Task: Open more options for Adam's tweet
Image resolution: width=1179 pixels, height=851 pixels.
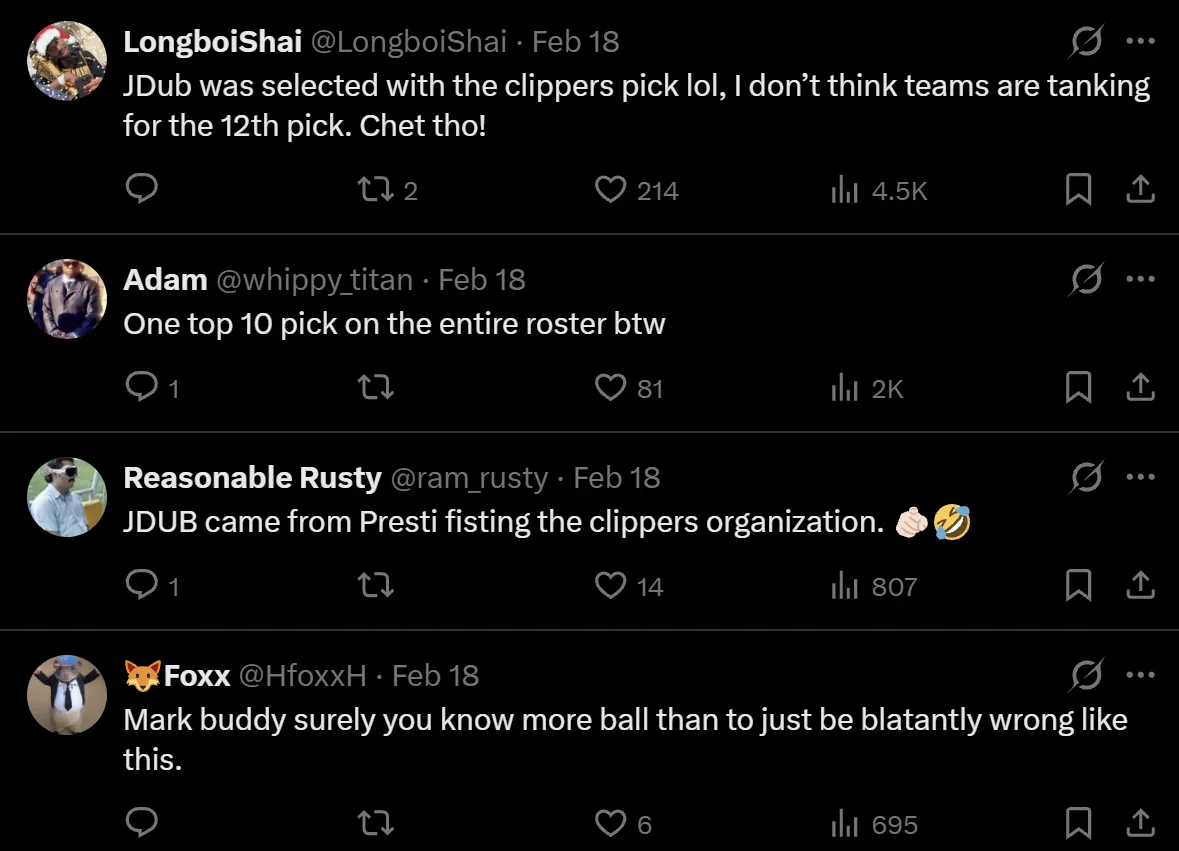Action: pyautogui.click(x=1140, y=280)
